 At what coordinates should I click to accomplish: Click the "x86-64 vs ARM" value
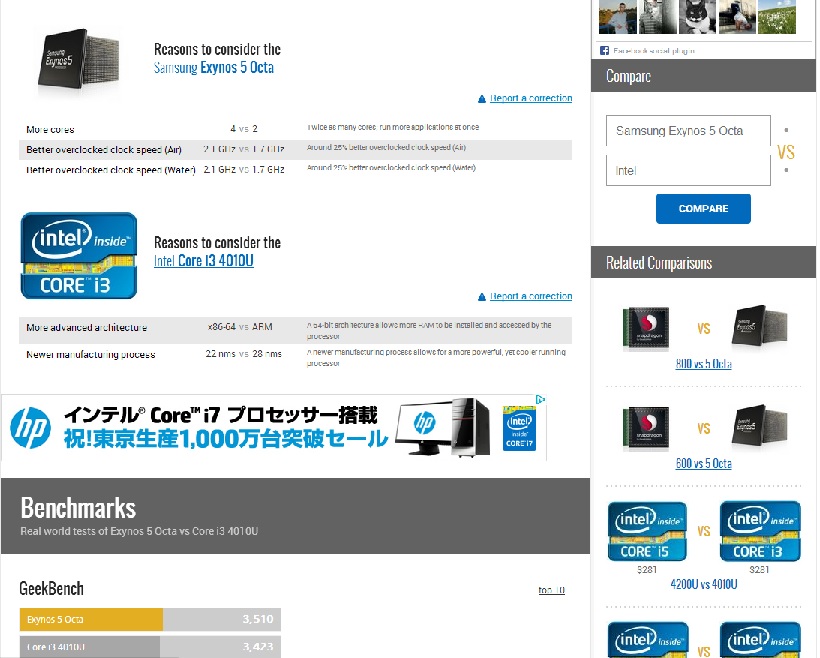click(240, 327)
